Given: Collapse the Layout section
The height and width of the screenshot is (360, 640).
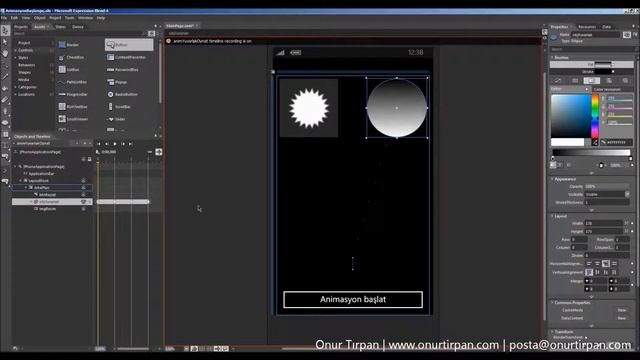Looking at the screenshot, I should coord(552,216).
